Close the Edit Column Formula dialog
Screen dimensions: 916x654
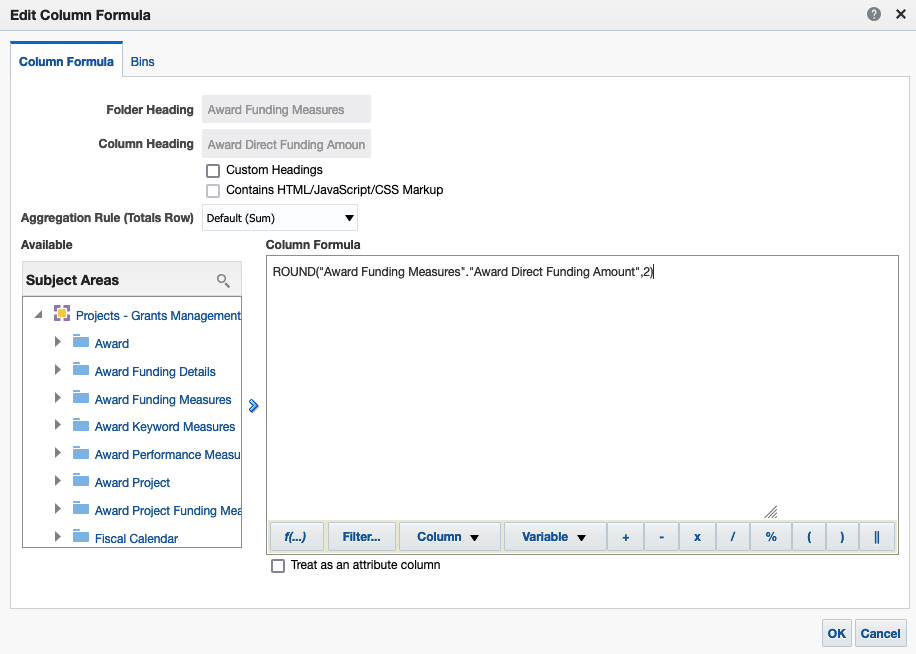(x=901, y=15)
